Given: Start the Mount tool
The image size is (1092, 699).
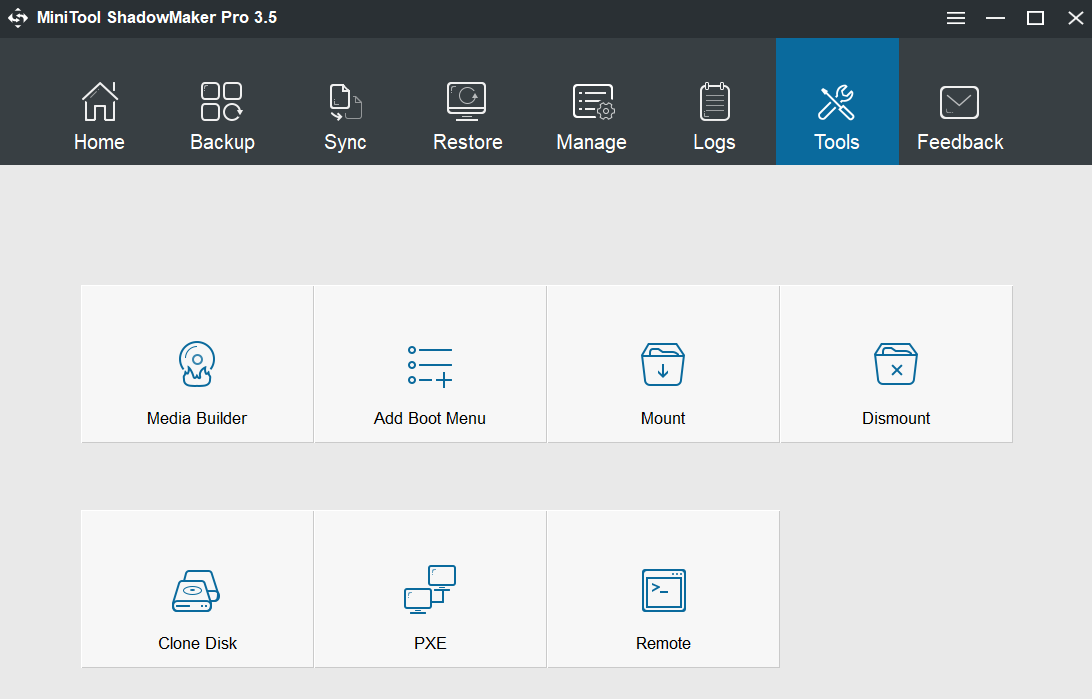Looking at the screenshot, I should pos(663,363).
